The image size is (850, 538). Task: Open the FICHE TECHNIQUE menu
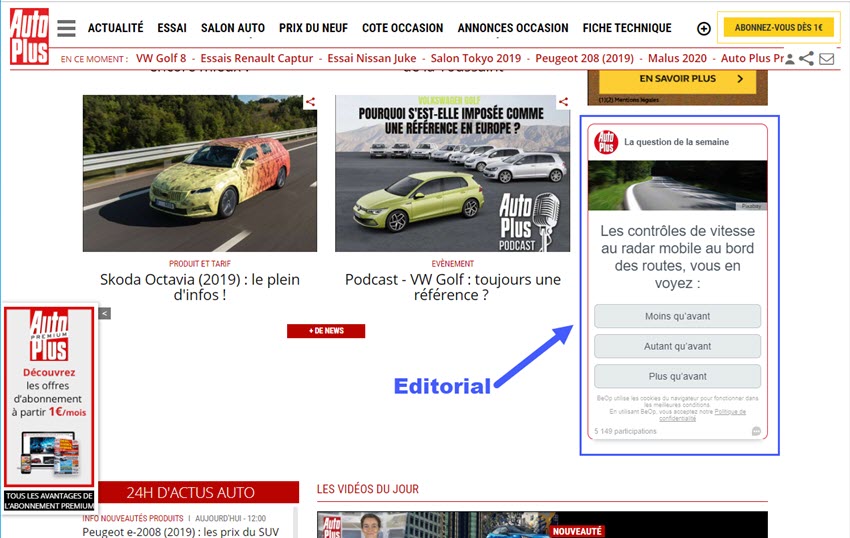[627, 28]
